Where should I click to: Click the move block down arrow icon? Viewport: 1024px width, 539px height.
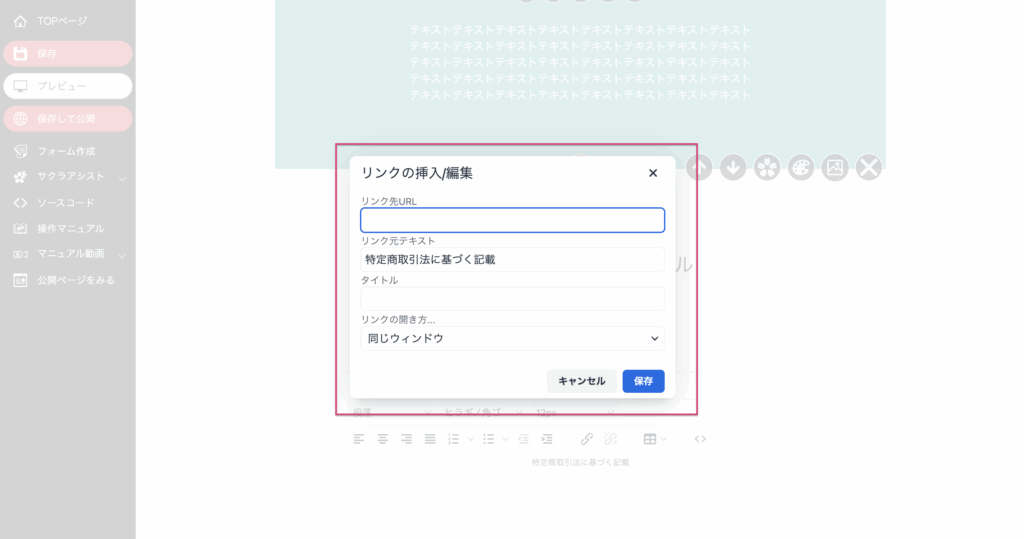click(733, 168)
